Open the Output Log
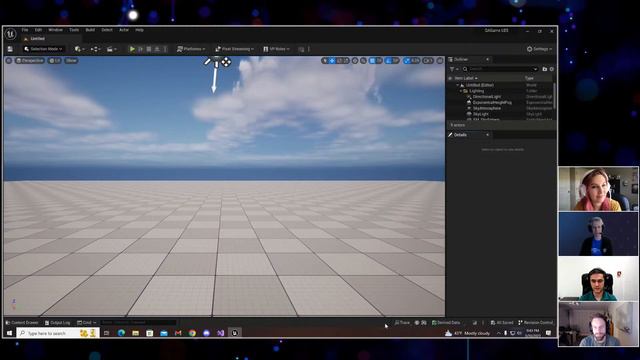This screenshot has width=640, height=360. [57, 322]
